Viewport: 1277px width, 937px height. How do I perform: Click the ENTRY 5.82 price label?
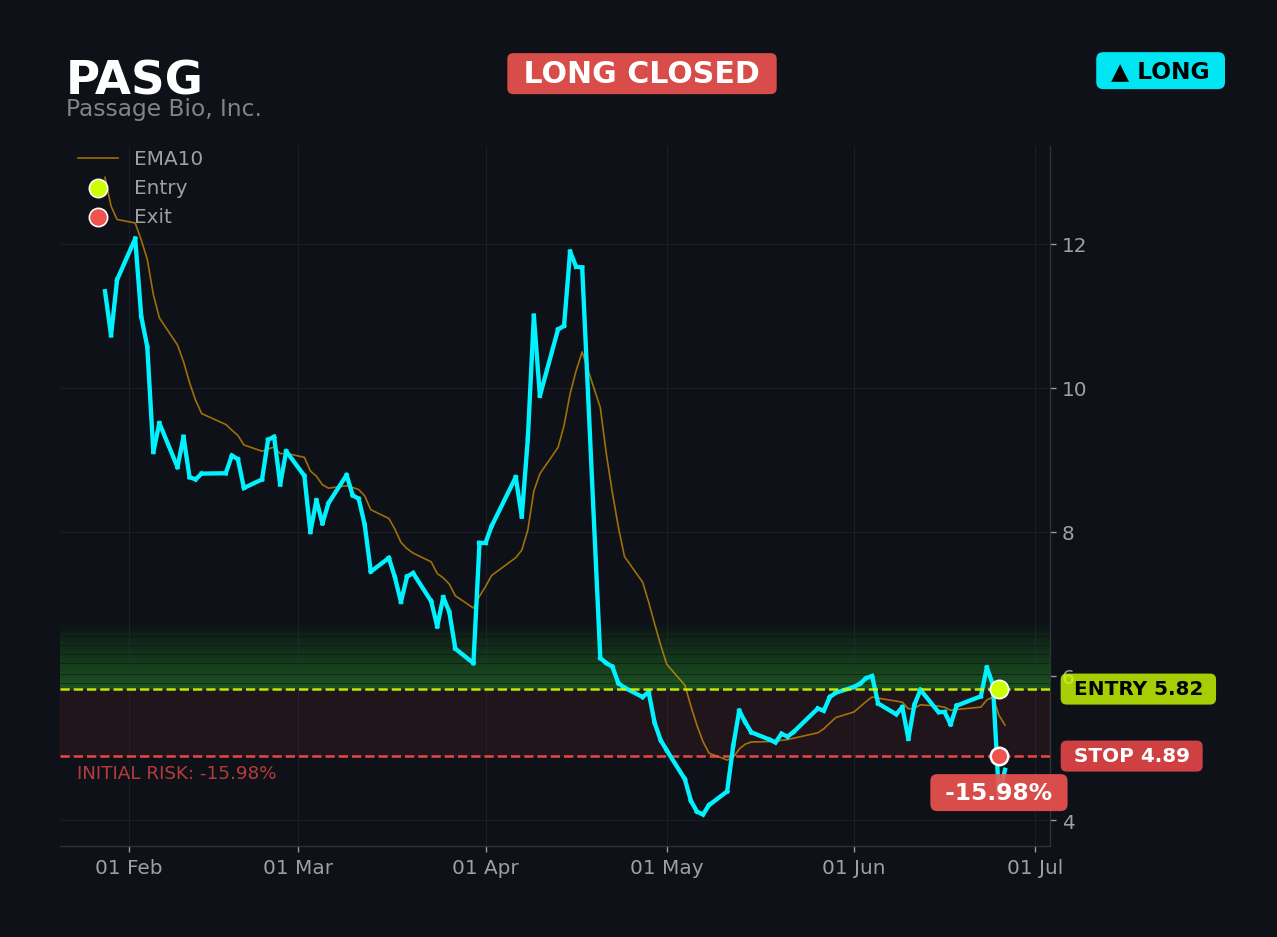tap(1138, 689)
